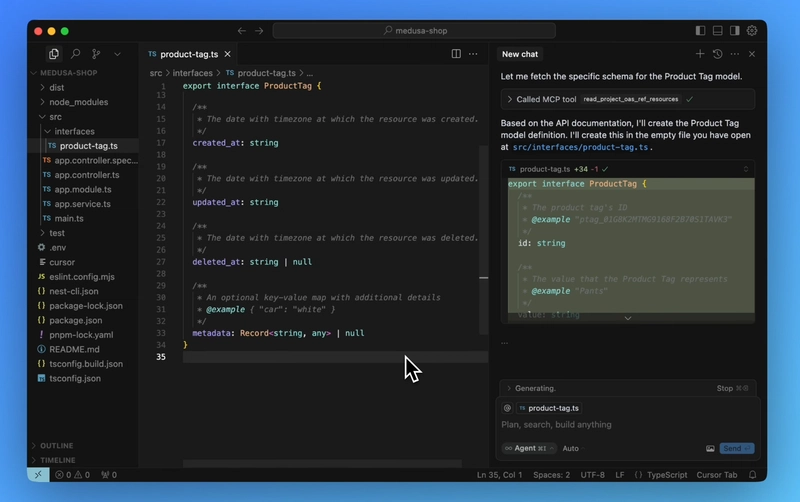Change UTF-8 file encoding

pyautogui.click(x=592, y=475)
